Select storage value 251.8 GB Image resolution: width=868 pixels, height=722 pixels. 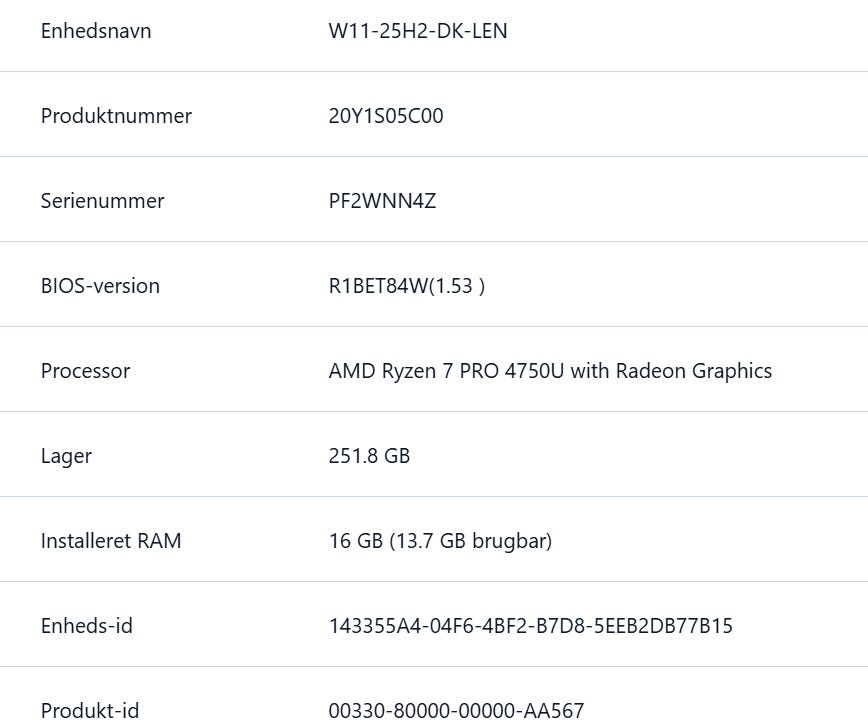(x=369, y=456)
